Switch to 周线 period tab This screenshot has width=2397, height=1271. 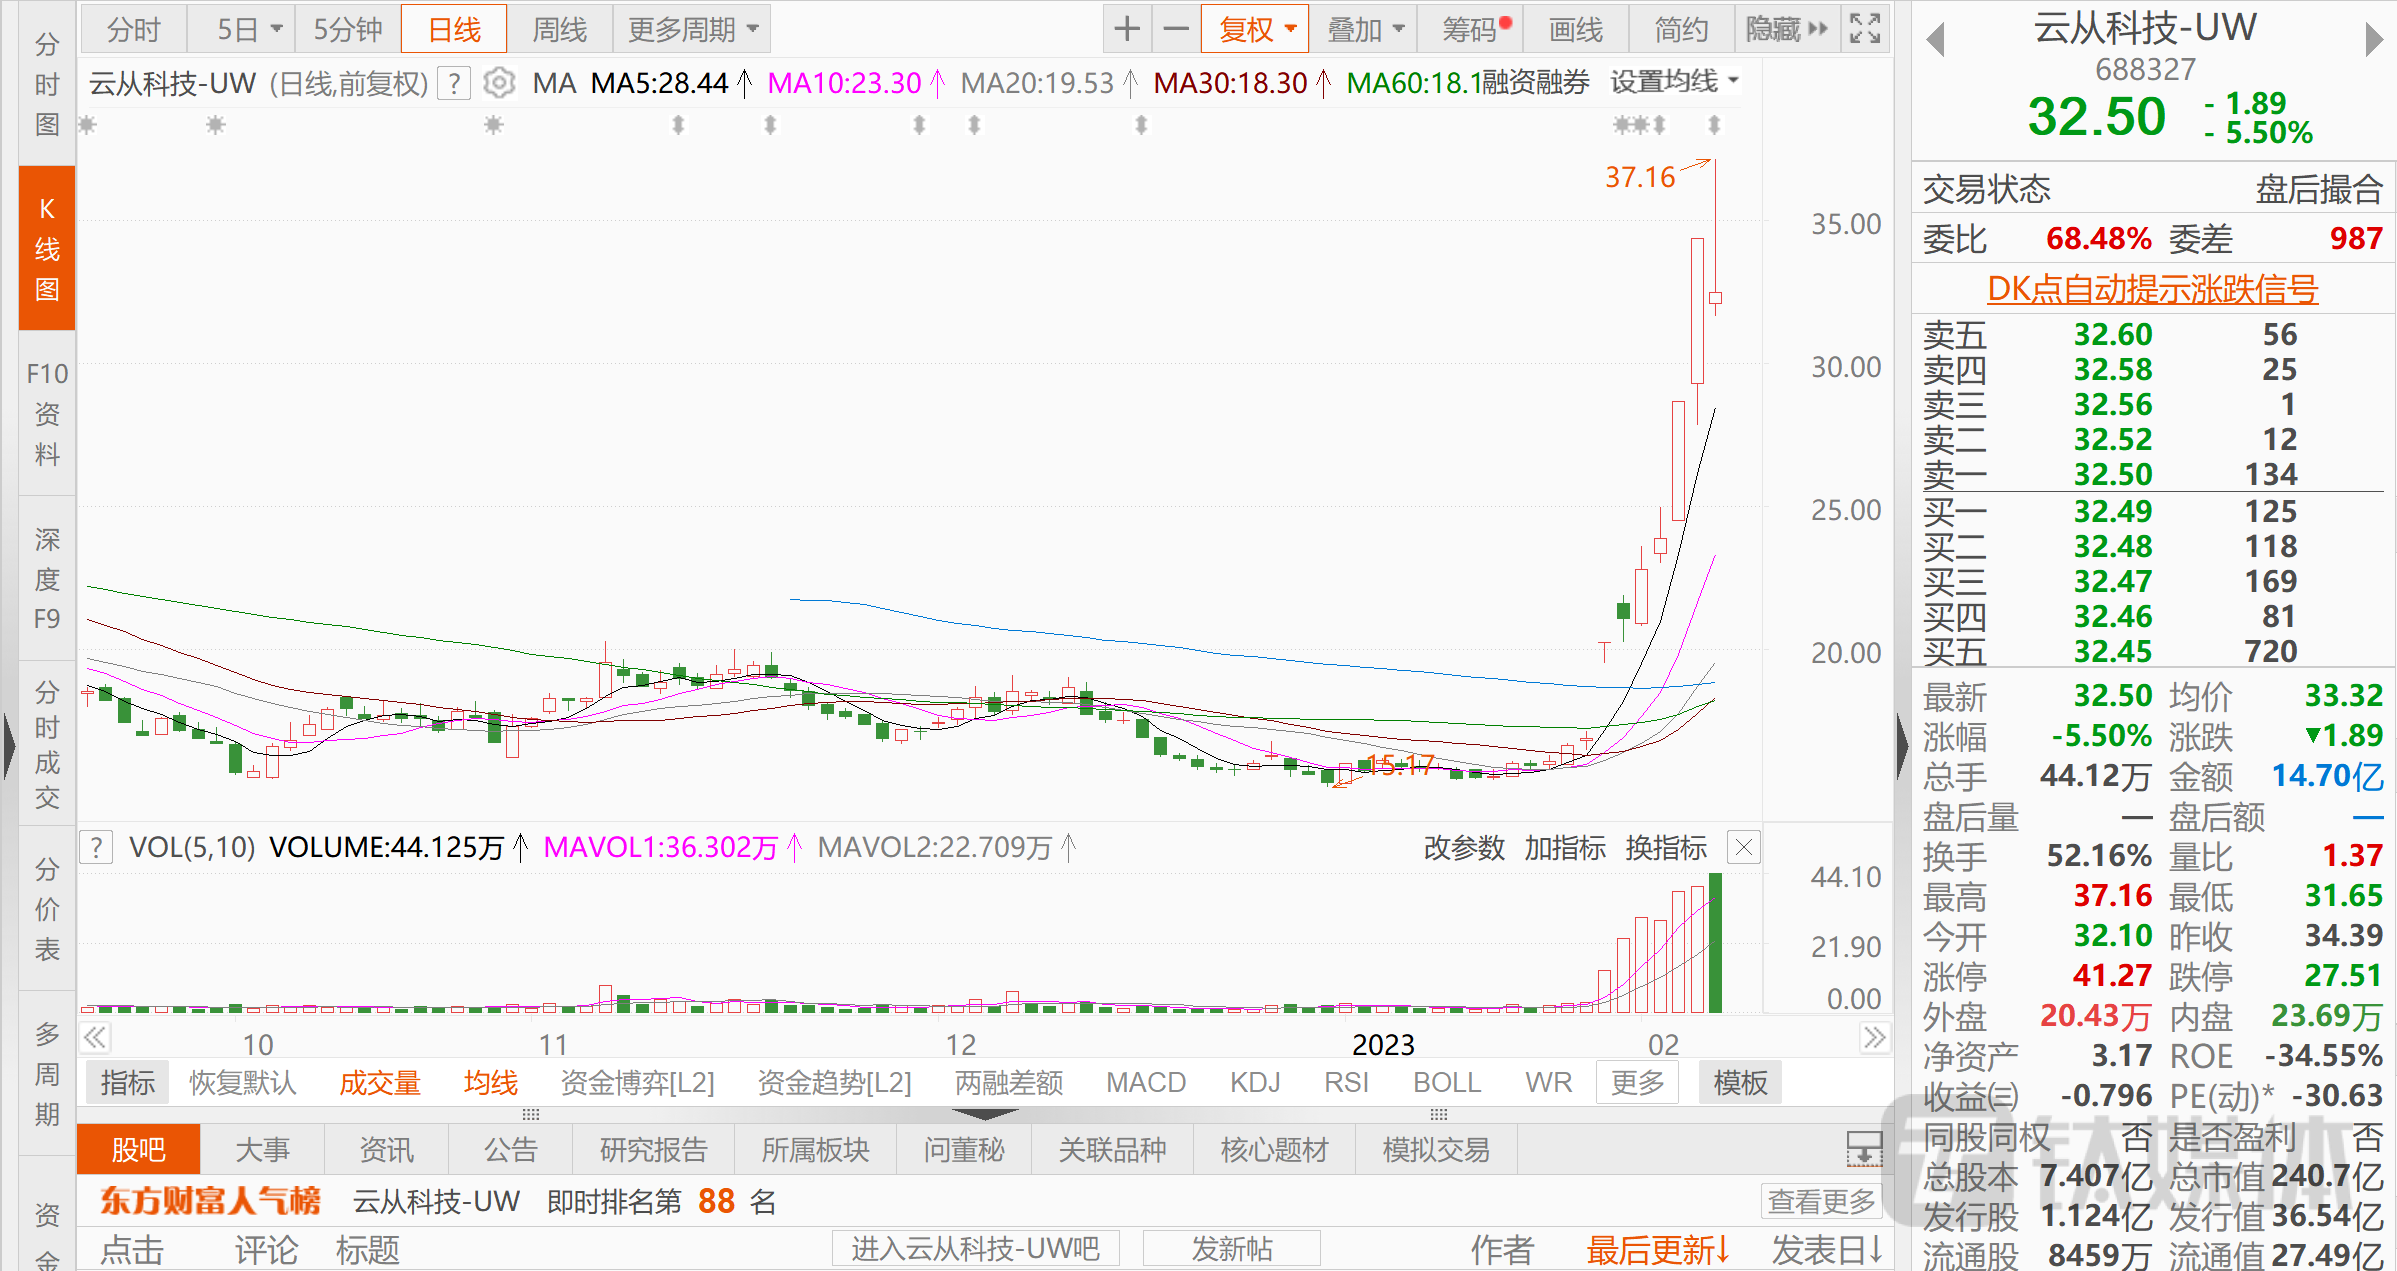pos(559,29)
